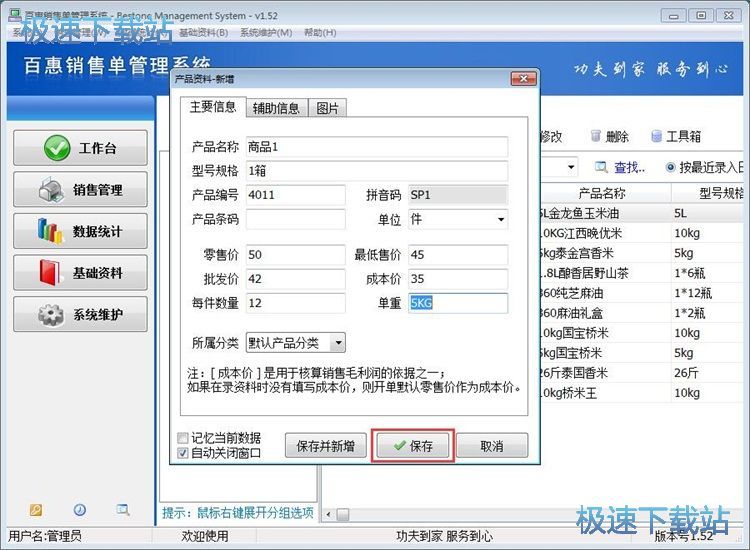This screenshot has height=550, width=750.
Task: Expand the 所属分类 category dropdown
Action: [x=339, y=342]
